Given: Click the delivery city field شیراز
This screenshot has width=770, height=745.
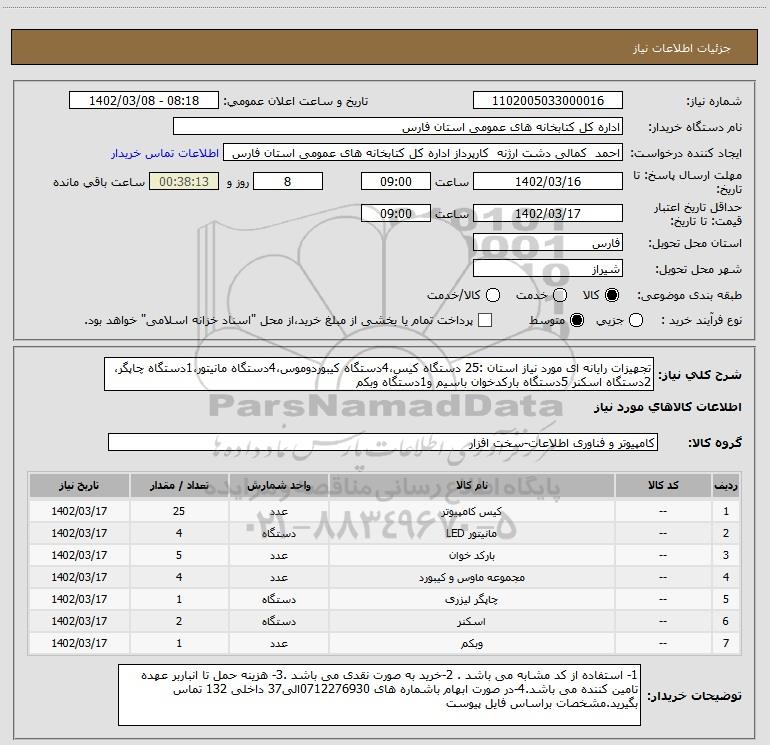Looking at the screenshot, I should (x=548, y=269).
